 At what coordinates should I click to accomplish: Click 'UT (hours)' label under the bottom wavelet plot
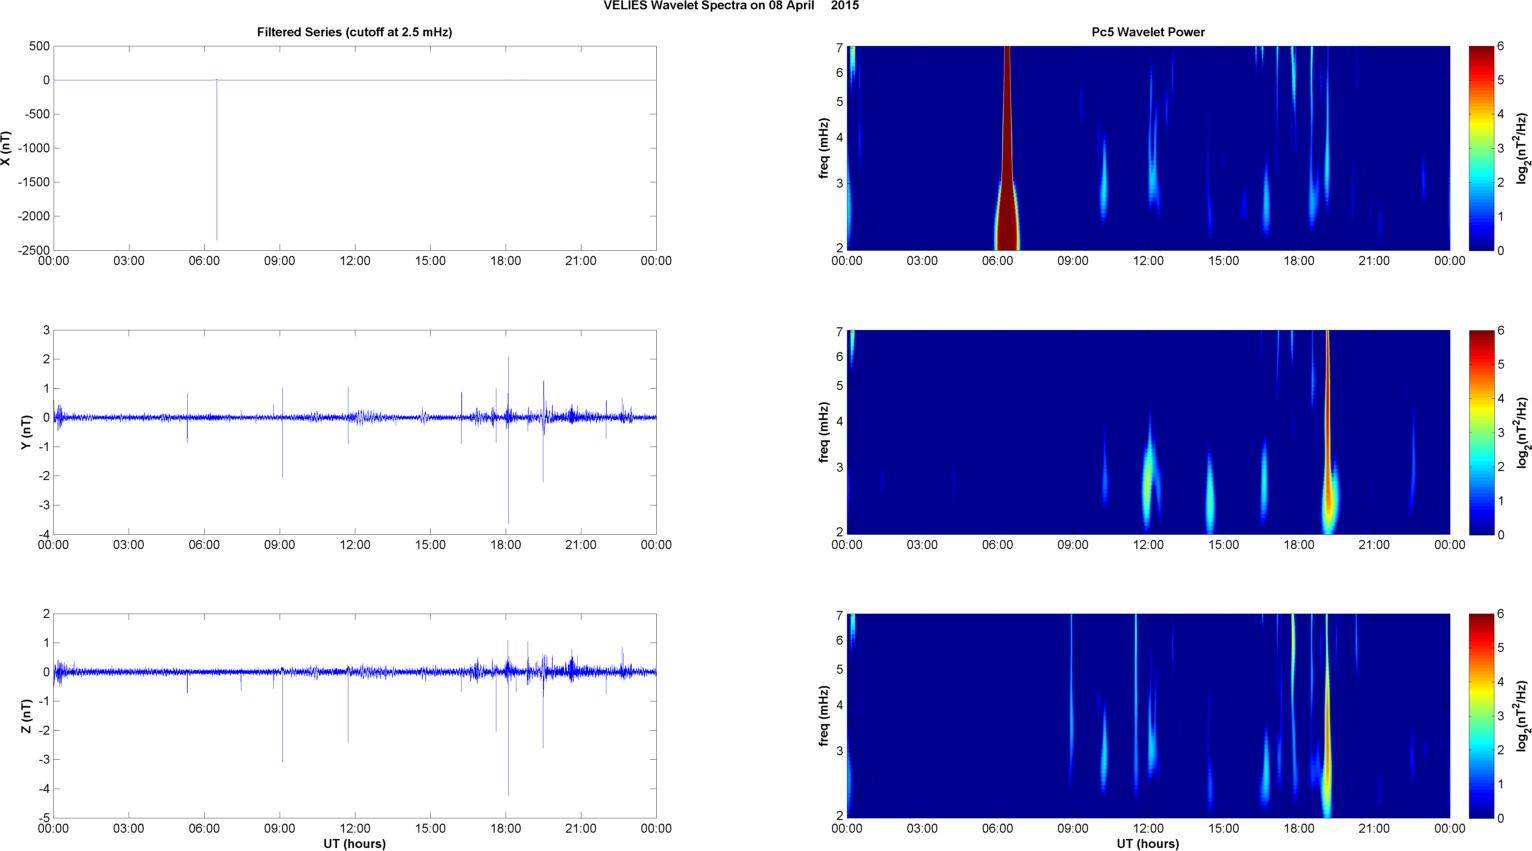tap(1148, 843)
